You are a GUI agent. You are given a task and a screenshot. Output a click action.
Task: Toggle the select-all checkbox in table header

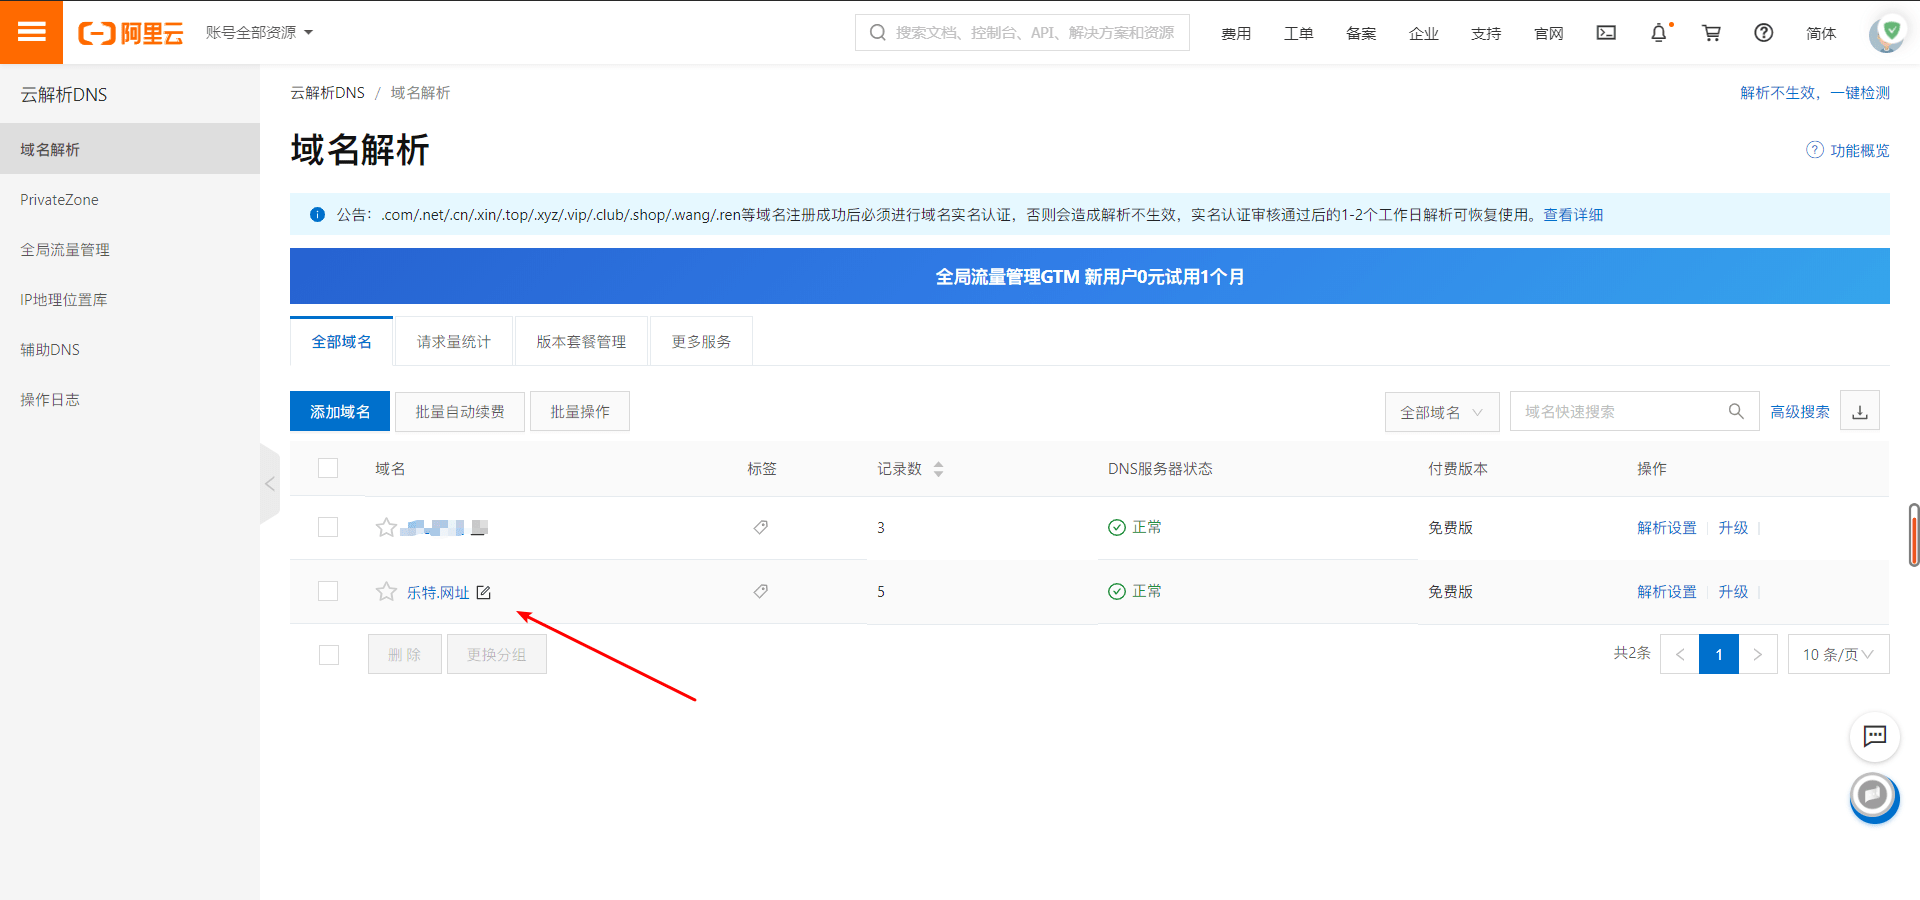coord(328,468)
